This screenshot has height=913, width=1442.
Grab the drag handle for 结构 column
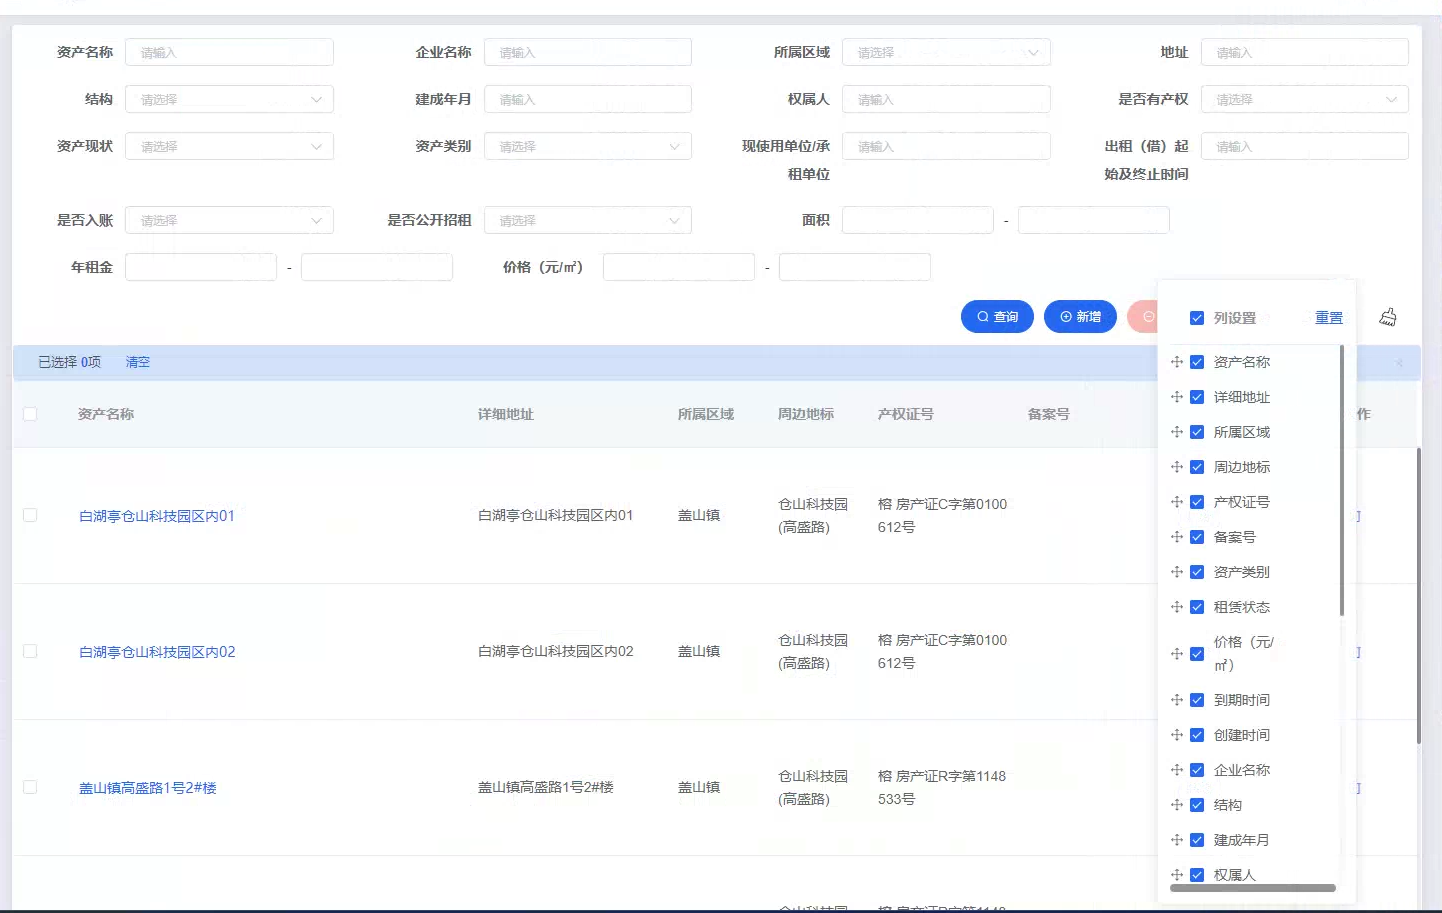[x=1177, y=805]
